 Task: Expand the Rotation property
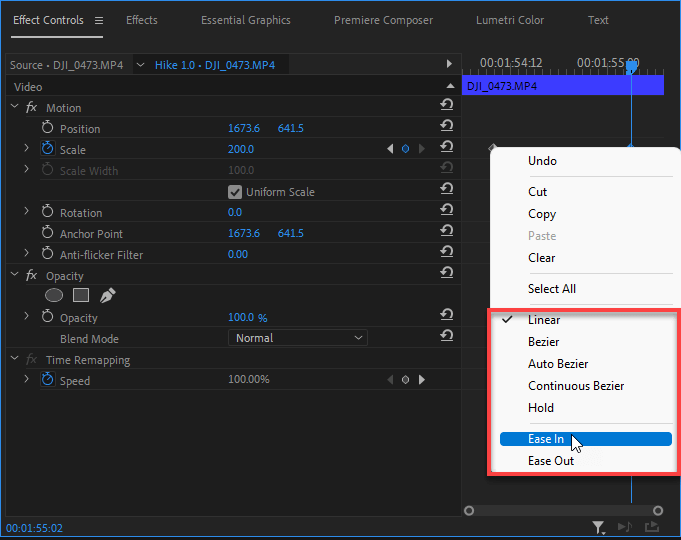[x=26, y=211]
